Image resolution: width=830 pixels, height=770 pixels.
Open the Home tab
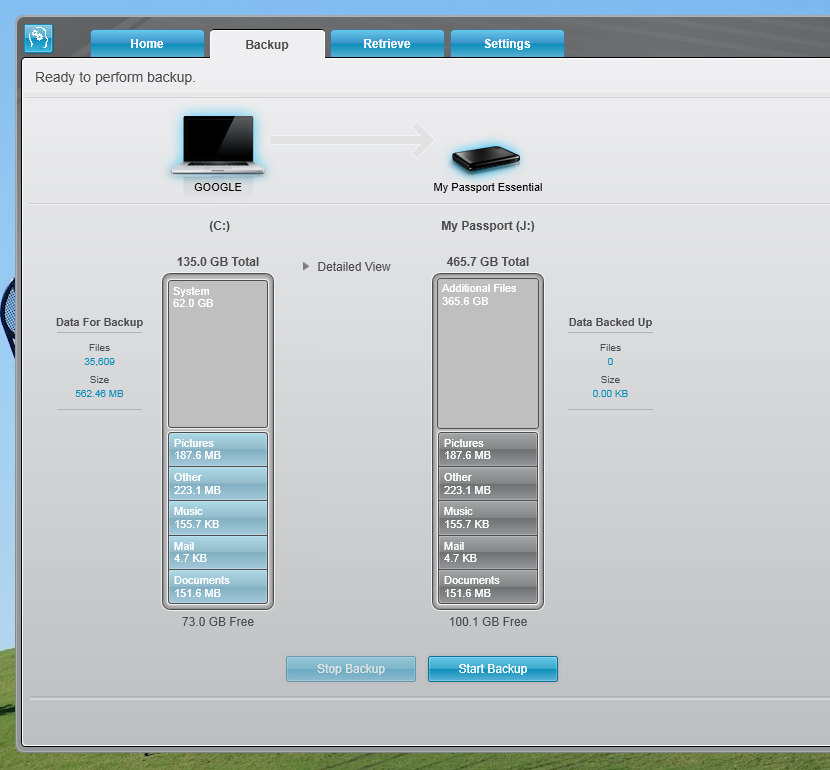[x=147, y=44]
